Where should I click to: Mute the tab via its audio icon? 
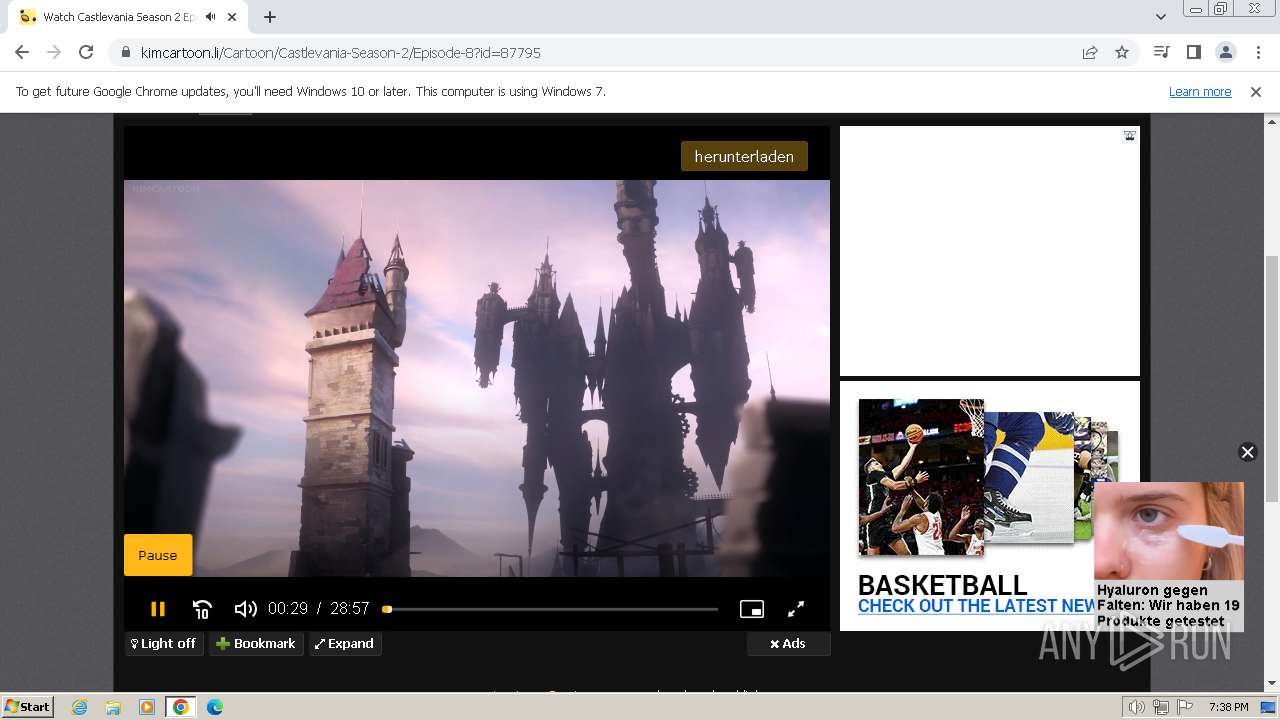211,17
